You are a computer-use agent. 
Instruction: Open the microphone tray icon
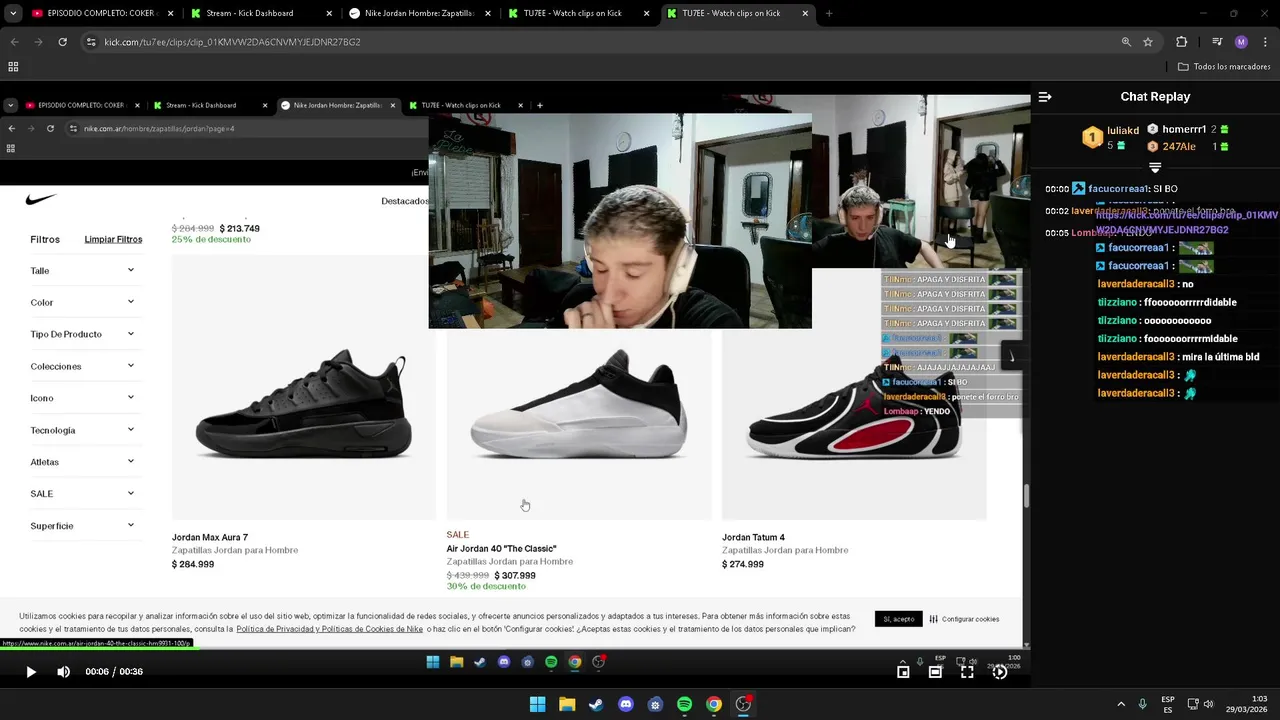coord(1142,704)
